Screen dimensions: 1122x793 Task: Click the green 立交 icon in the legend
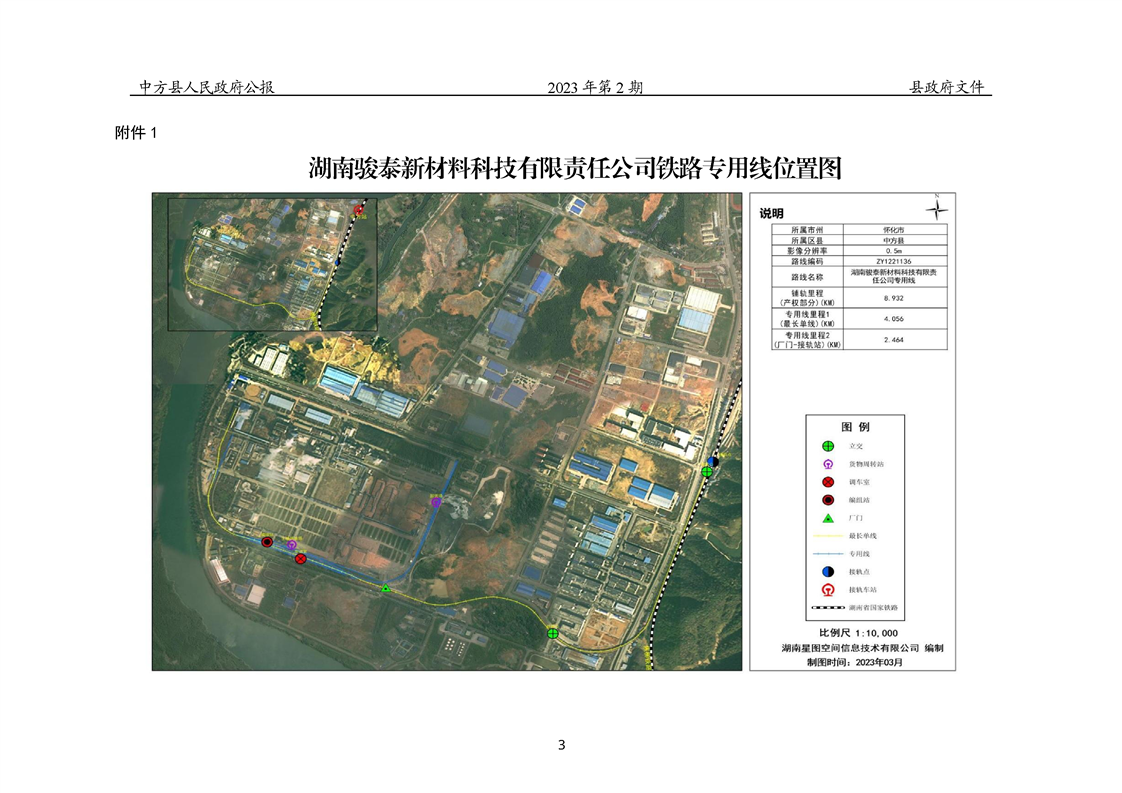(828, 446)
